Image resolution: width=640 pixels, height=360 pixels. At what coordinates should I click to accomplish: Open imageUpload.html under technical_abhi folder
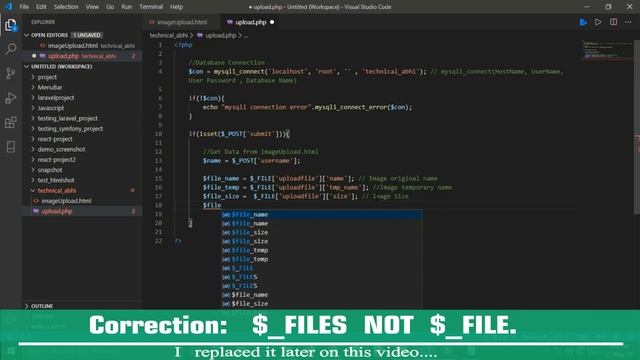point(66,201)
